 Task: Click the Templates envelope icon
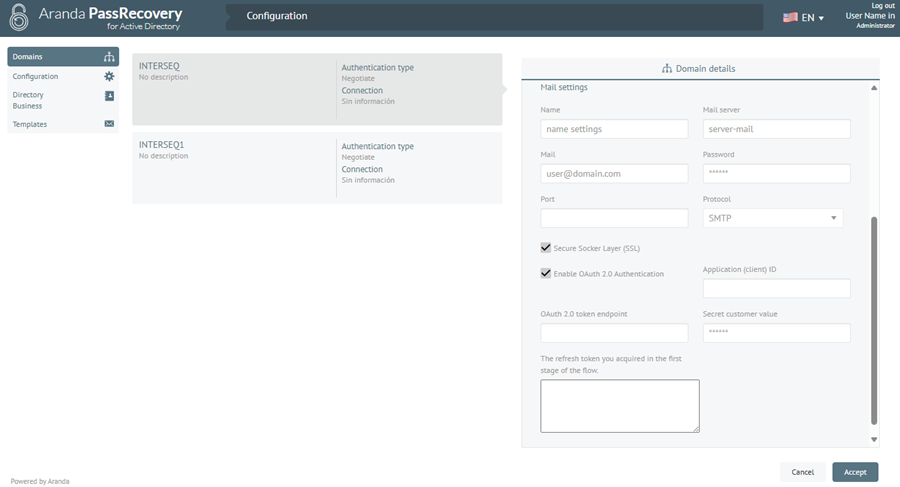point(109,123)
